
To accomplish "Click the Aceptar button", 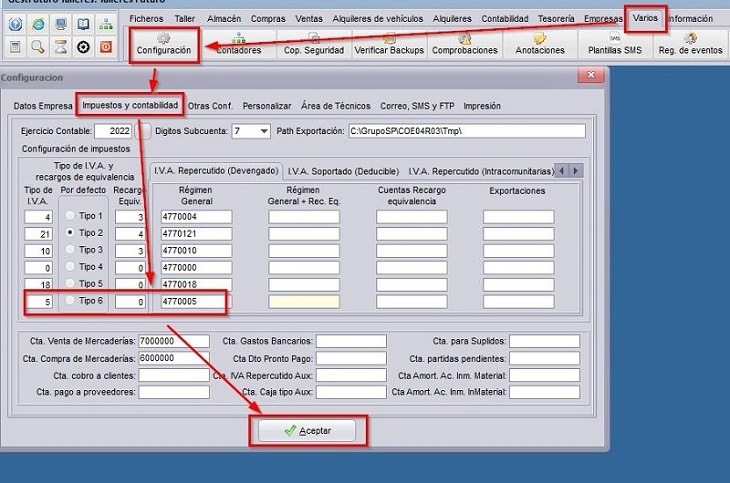I will pyautogui.click(x=307, y=431).
